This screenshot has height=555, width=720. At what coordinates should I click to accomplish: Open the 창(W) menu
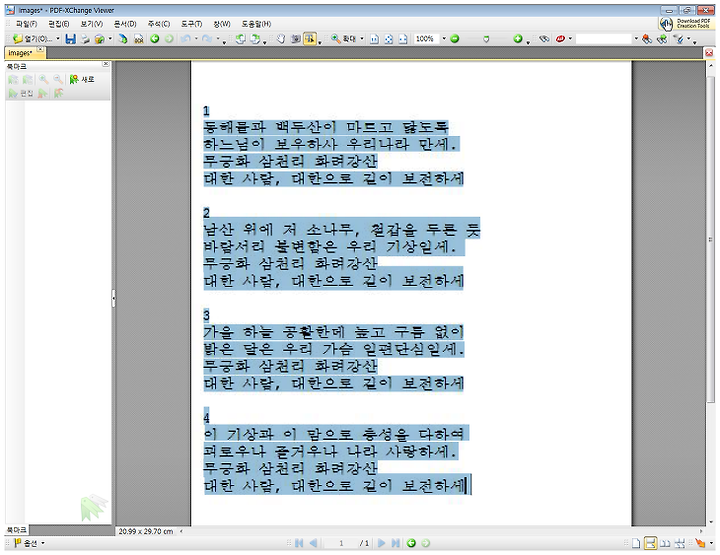pyautogui.click(x=222, y=24)
